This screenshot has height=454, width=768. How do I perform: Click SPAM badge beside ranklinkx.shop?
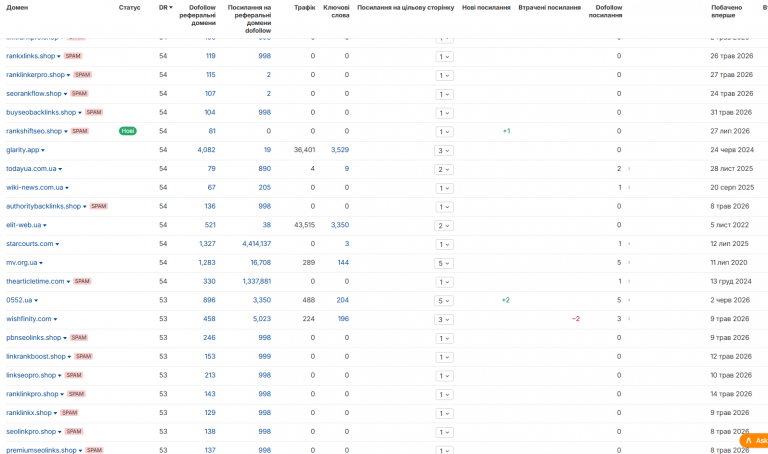pos(69,412)
